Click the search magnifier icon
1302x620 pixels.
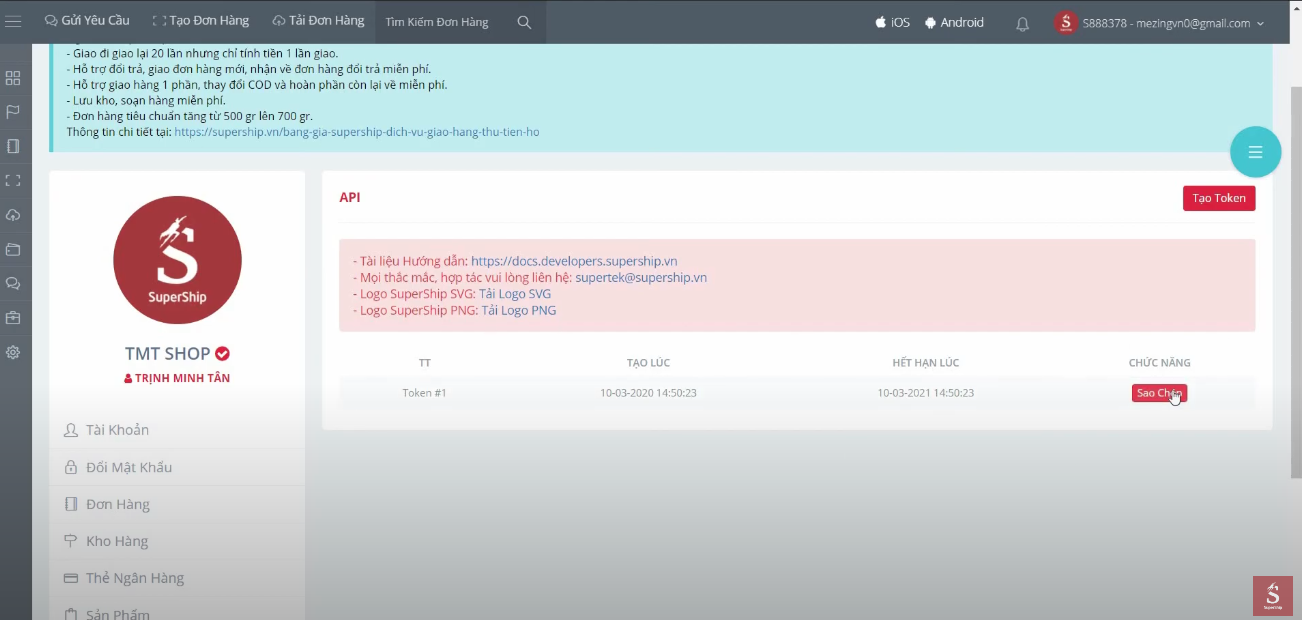point(524,22)
